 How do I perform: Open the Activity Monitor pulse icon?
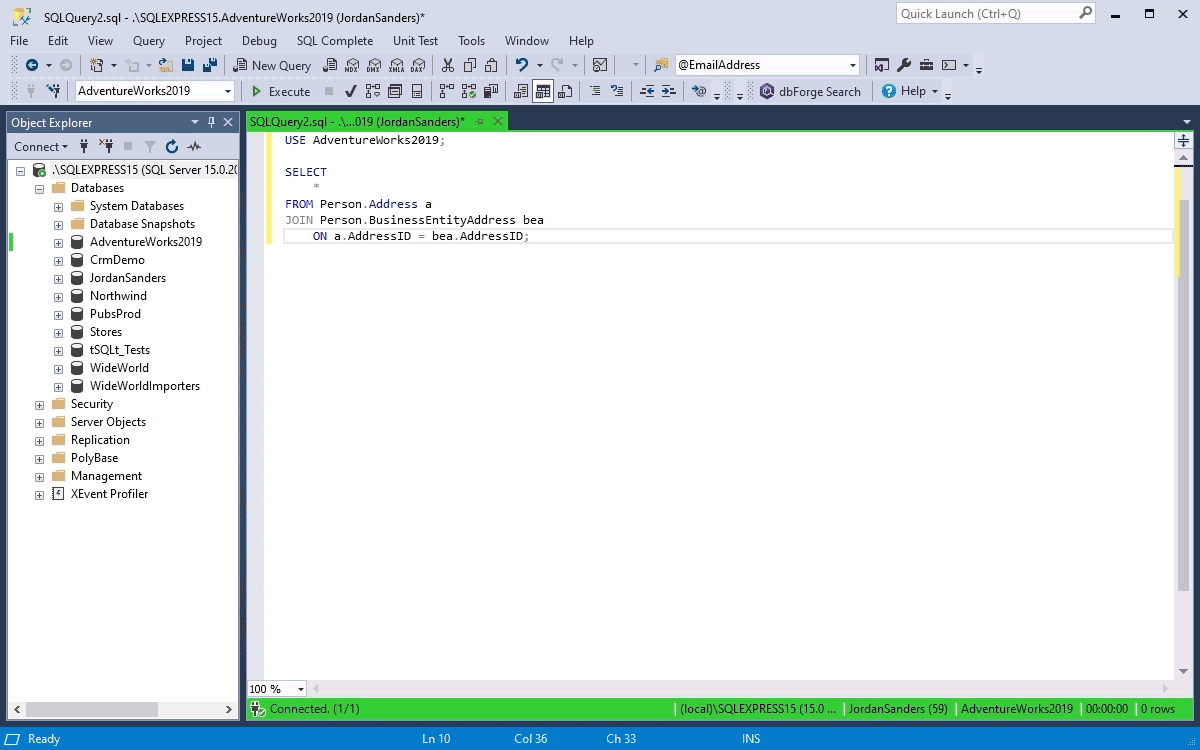[x=194, y=147]
